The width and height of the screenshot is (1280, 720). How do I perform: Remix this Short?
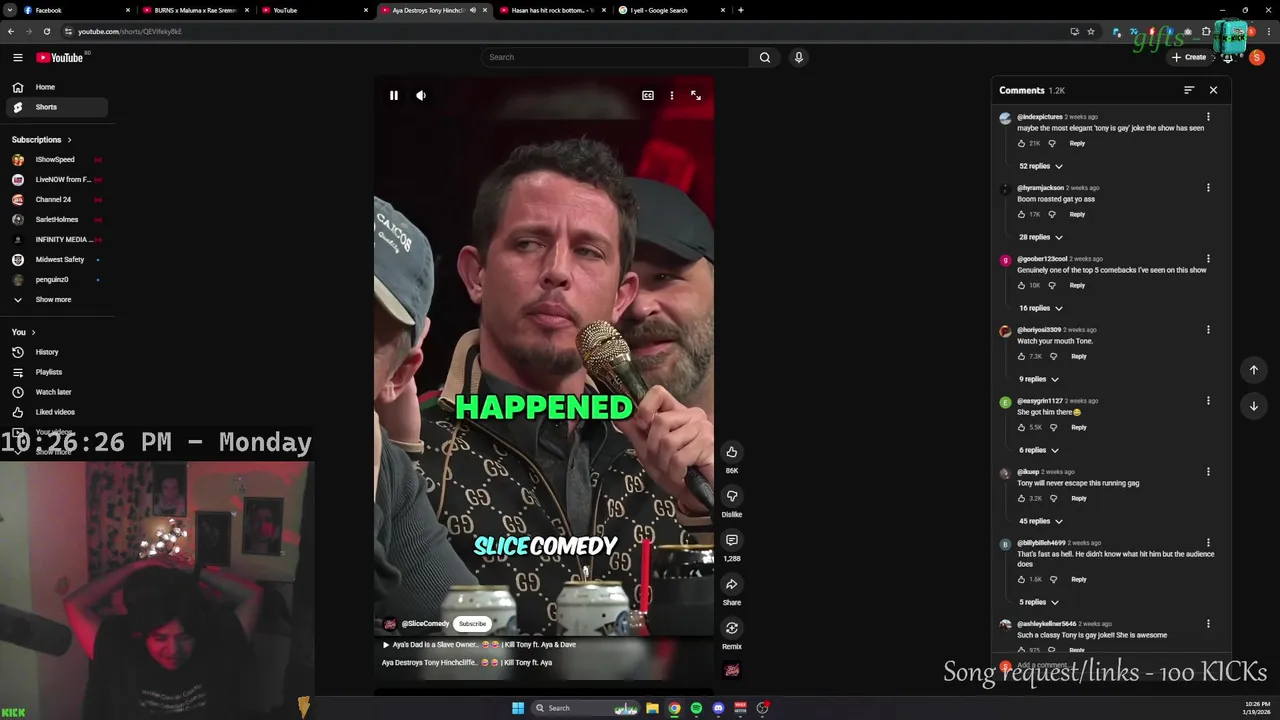coord(732,628)
